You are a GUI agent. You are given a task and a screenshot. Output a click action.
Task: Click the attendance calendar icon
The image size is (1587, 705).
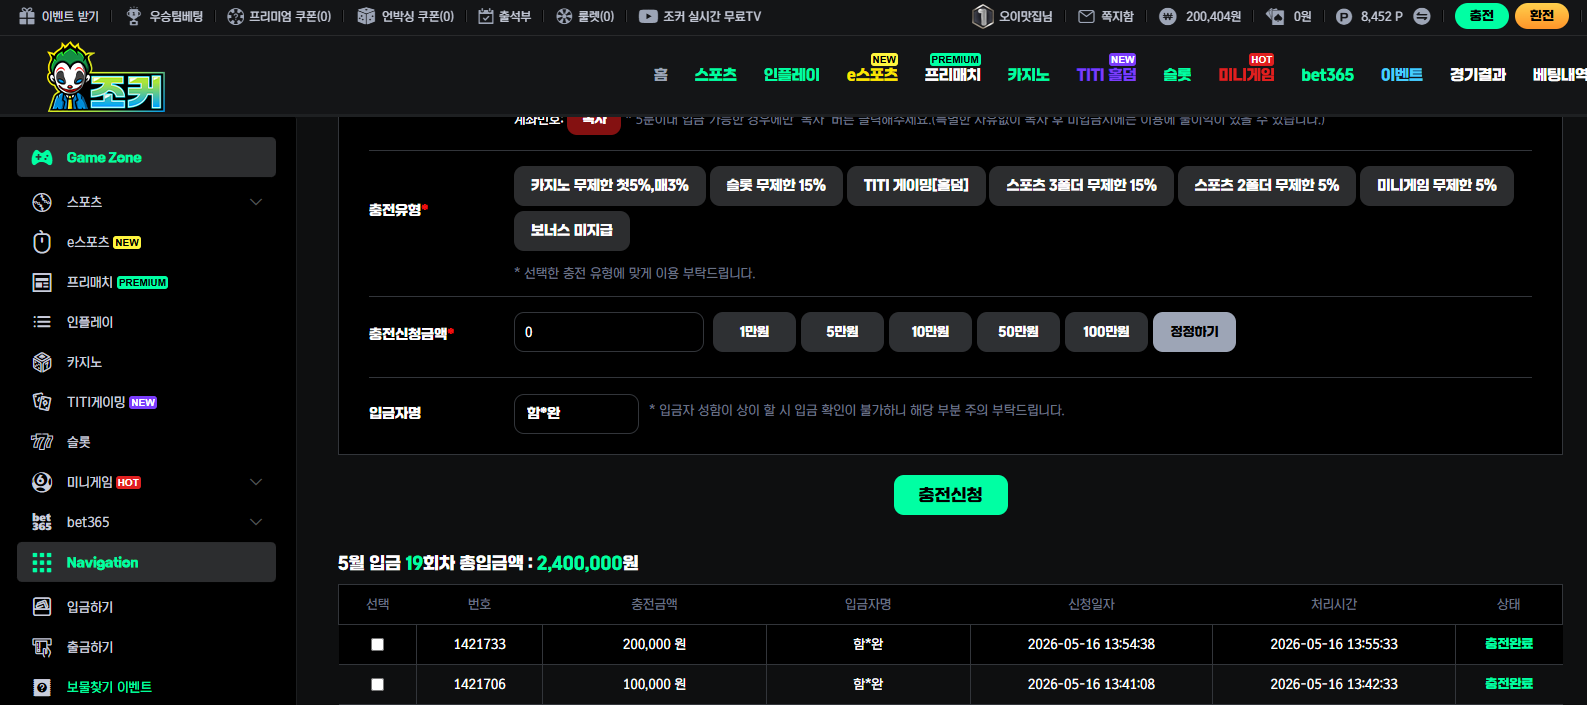click(x=486, y=16)
